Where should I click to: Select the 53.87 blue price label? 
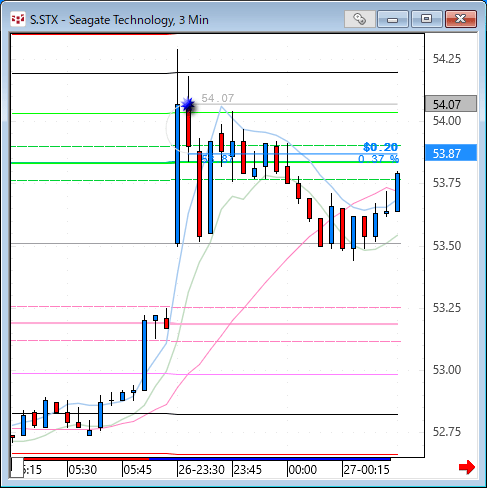pyautogui.click(x=451, y=153)
